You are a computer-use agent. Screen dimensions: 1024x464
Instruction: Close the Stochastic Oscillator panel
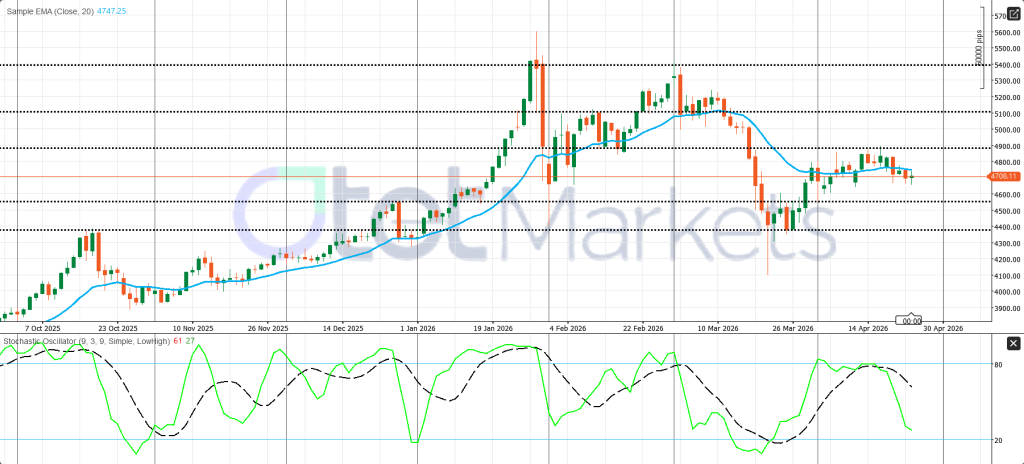(x=1013, y=344)
